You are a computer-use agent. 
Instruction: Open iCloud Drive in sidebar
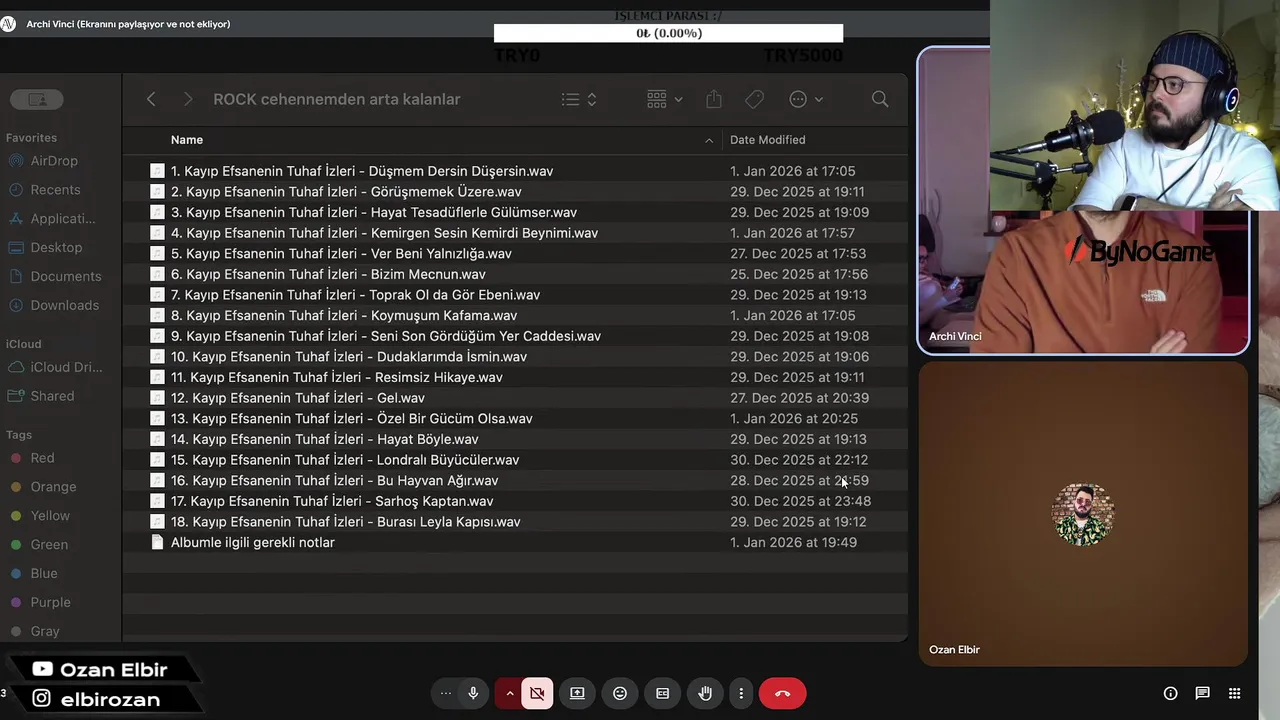click(55, 367)
